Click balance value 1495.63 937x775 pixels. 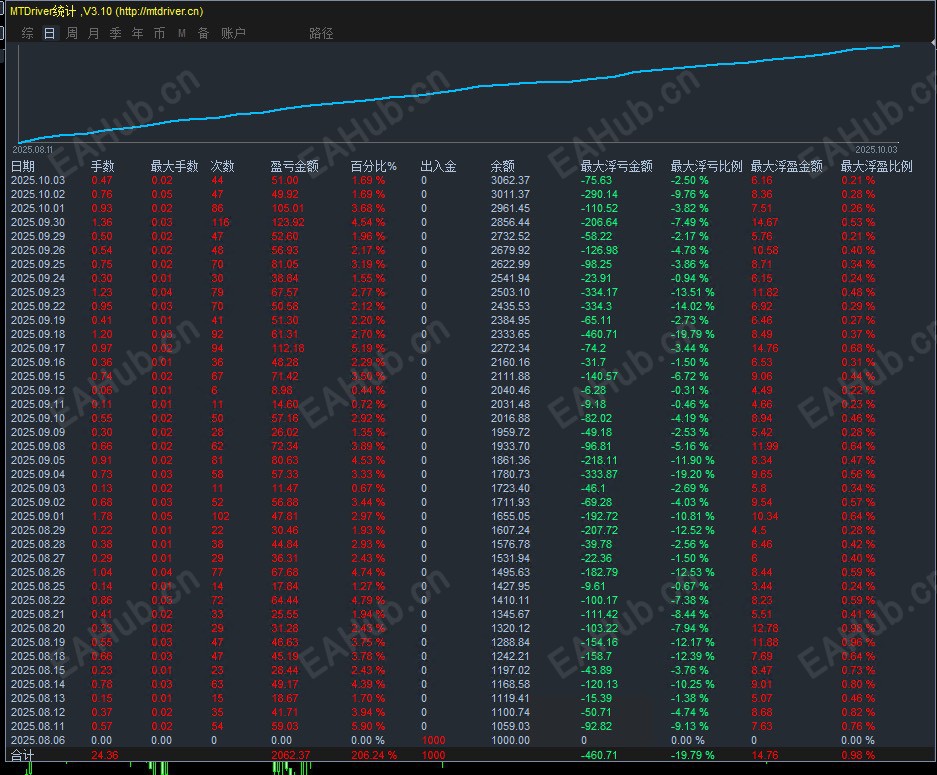tap(510, 572)
